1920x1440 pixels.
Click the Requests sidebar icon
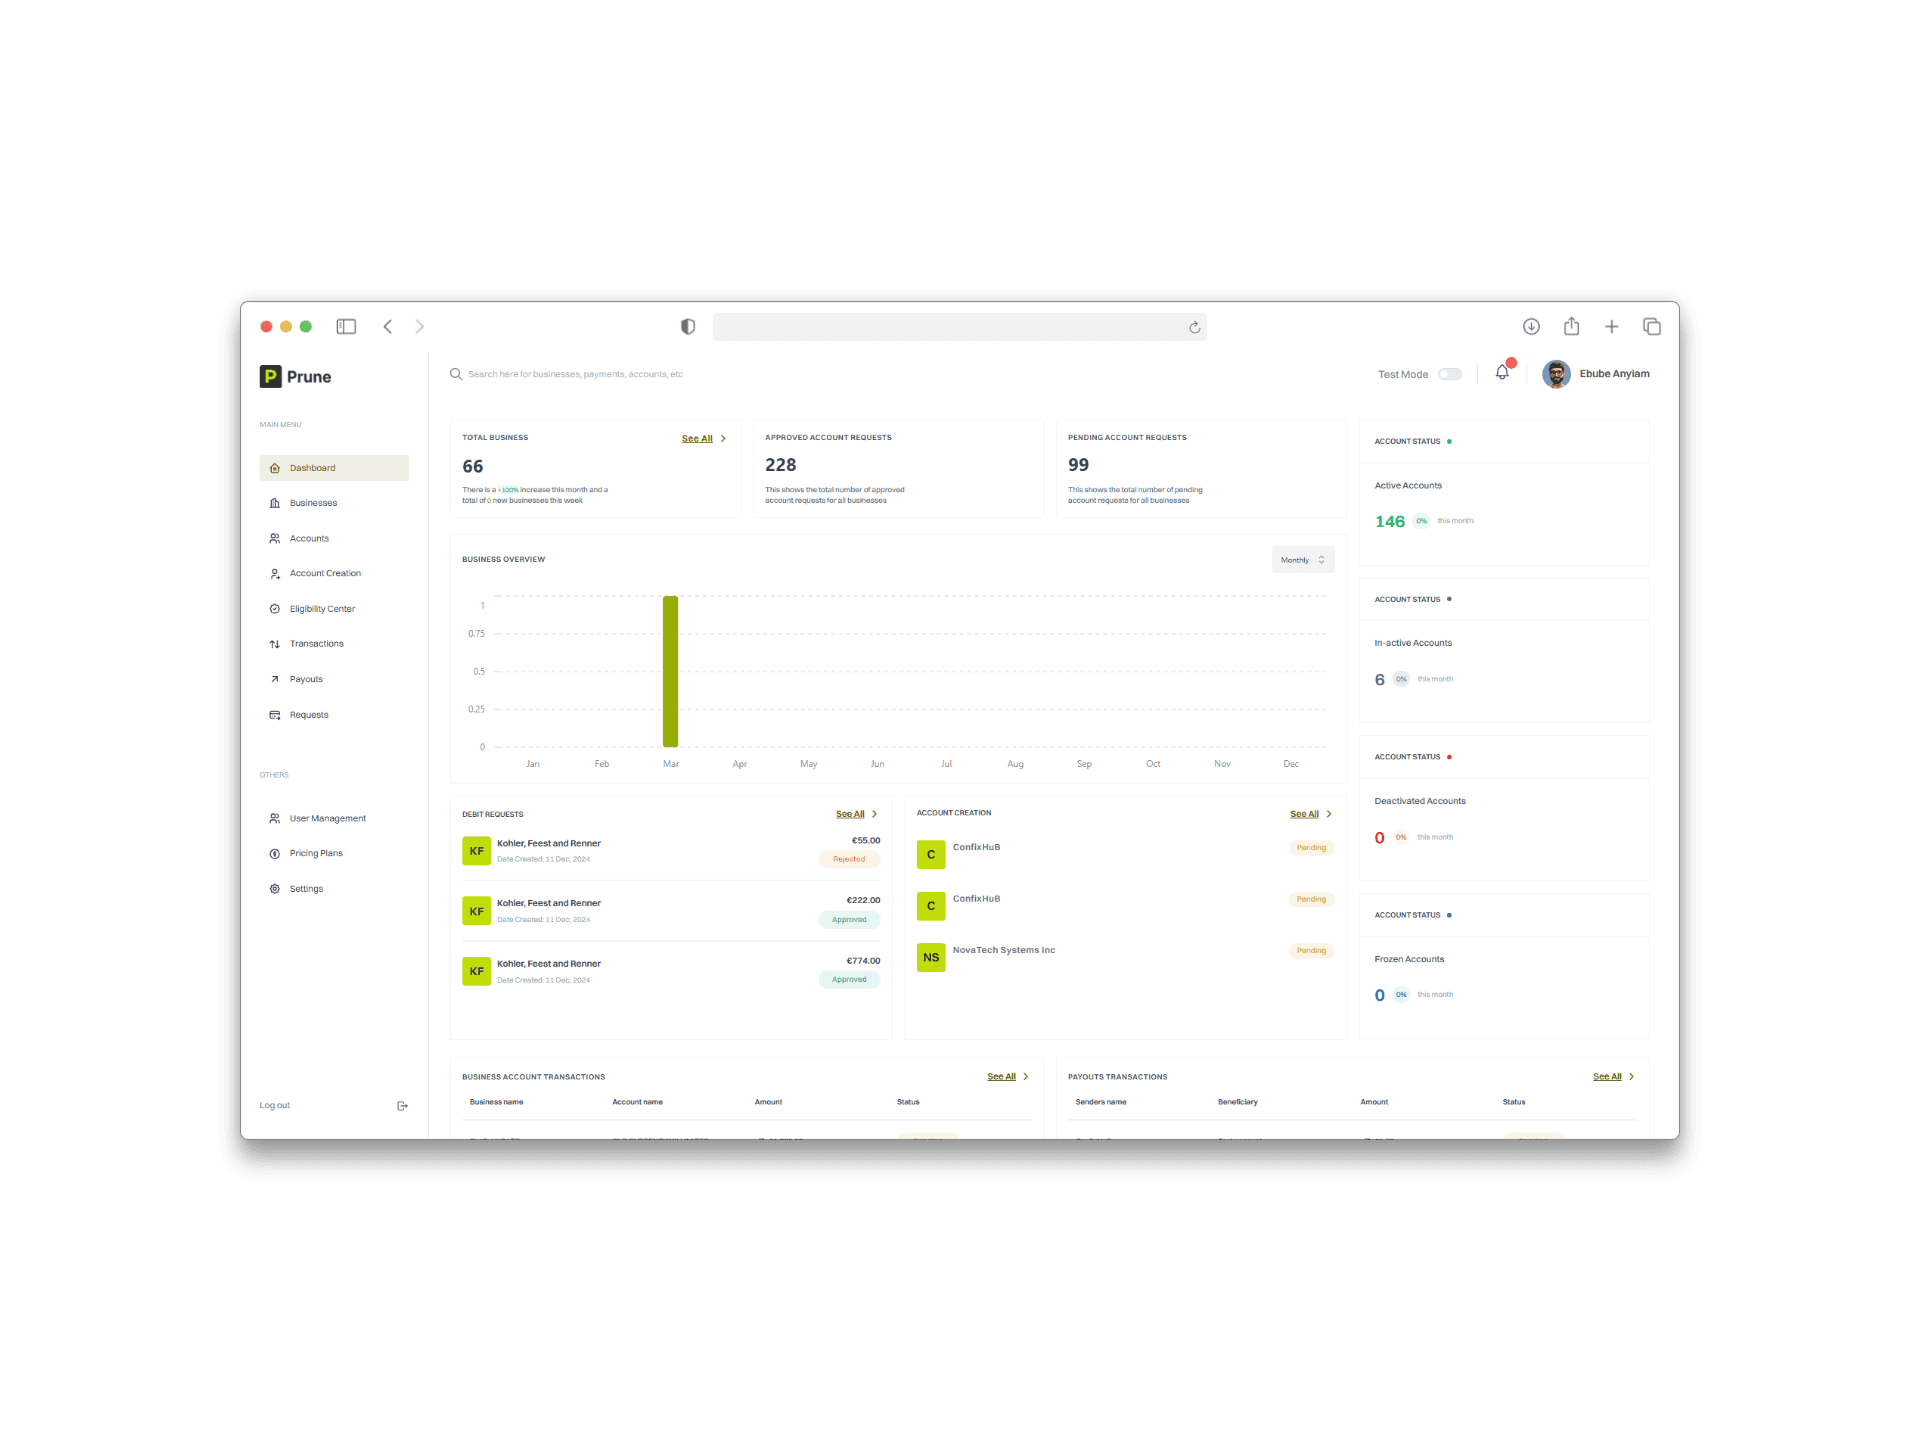[x=275, y=715]
